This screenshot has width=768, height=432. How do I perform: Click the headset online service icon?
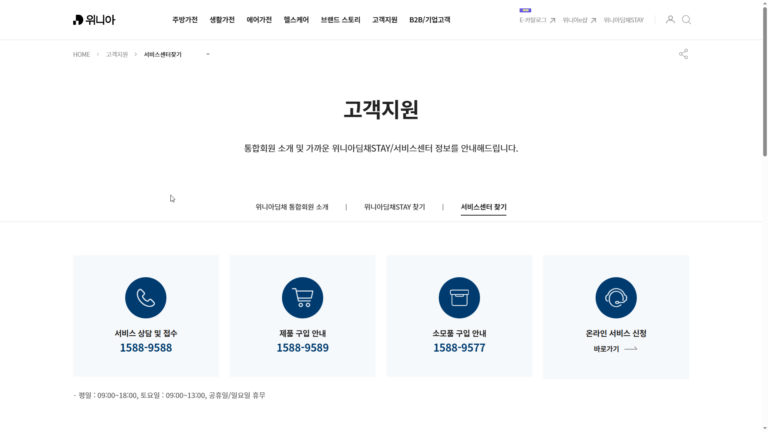click(616, 298)
